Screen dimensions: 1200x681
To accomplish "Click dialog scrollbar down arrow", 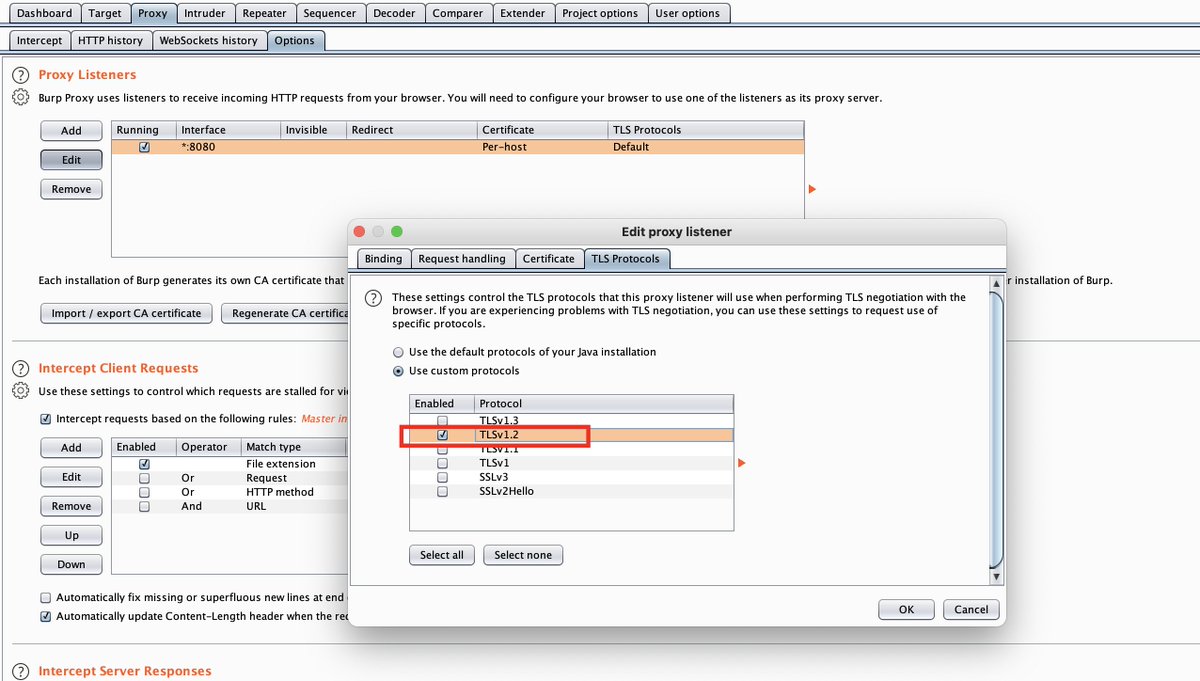I will 995,577.
